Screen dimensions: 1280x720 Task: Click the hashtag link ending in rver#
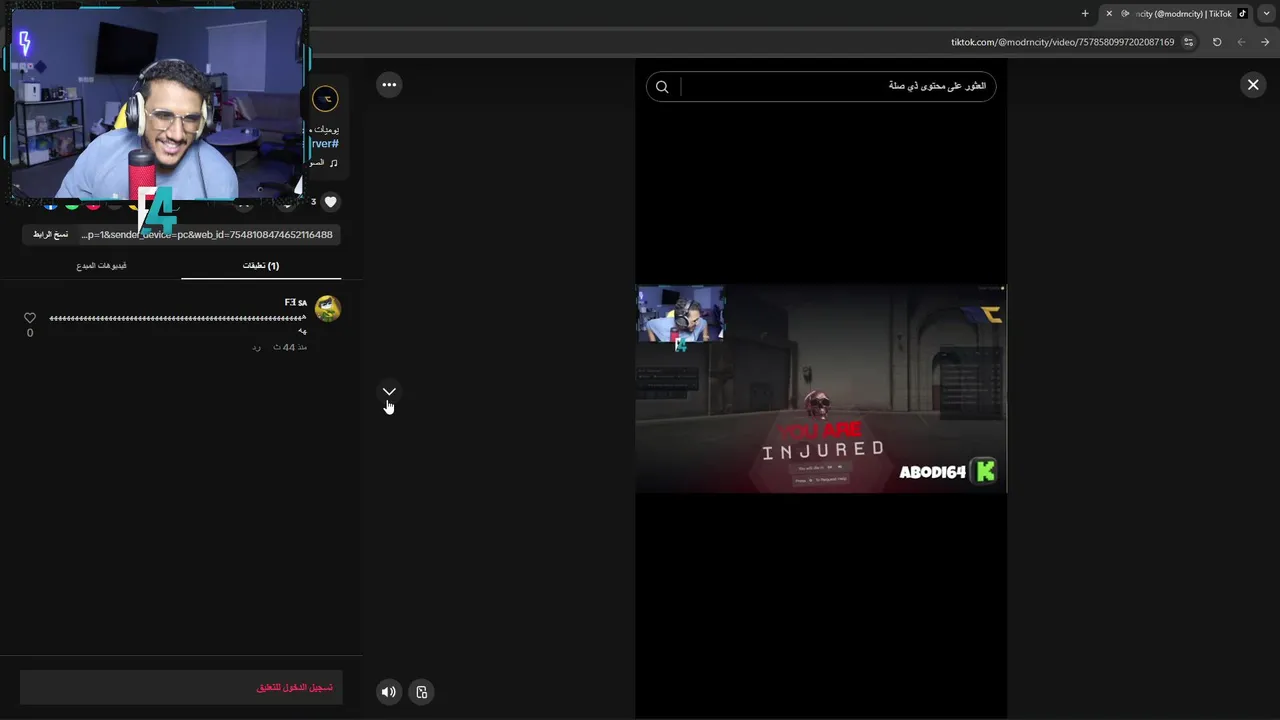[x=324, y=144]
